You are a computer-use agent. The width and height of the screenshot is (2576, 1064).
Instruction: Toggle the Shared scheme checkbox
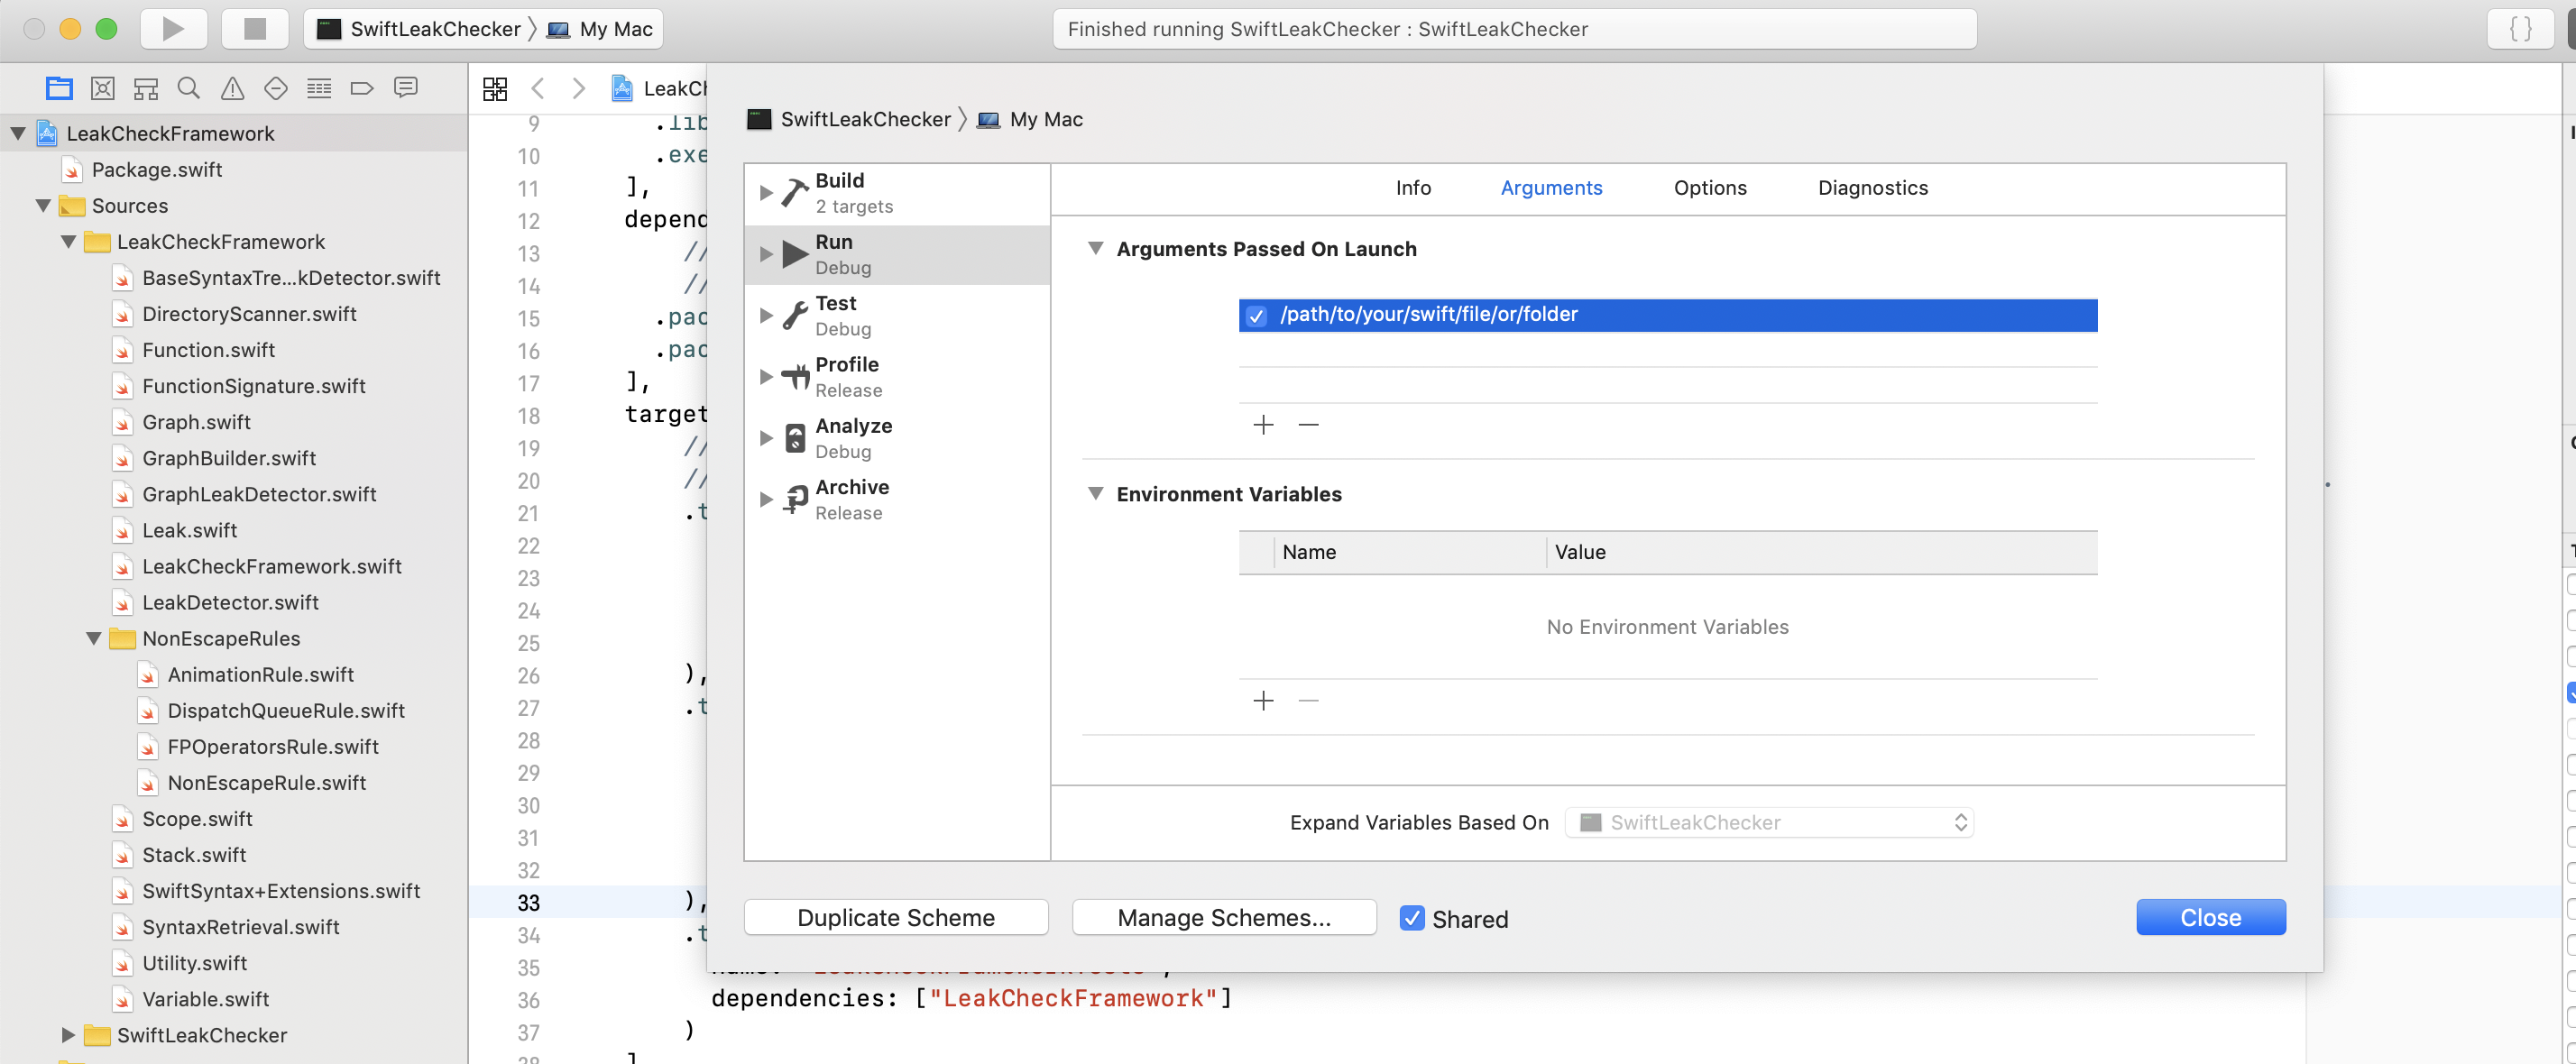pyautogui.click(x=1411, y=918)
